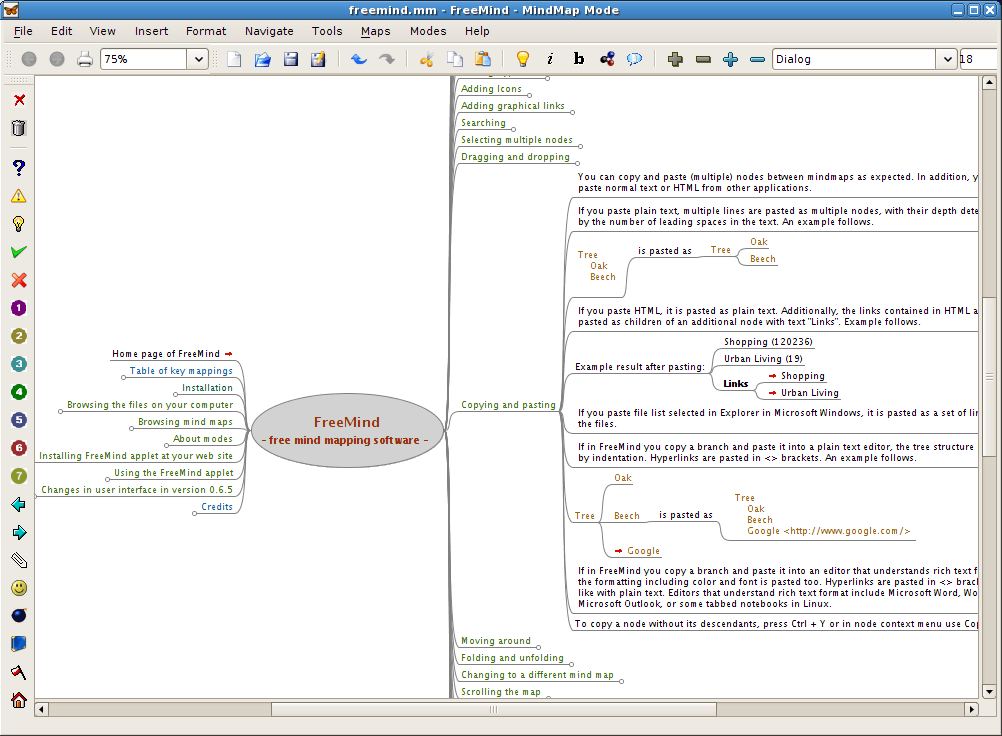This screenshot has width=1002, height=736.
Task: Add the right-pointing forward arrow icon
Action: click(x=19, y=532)
